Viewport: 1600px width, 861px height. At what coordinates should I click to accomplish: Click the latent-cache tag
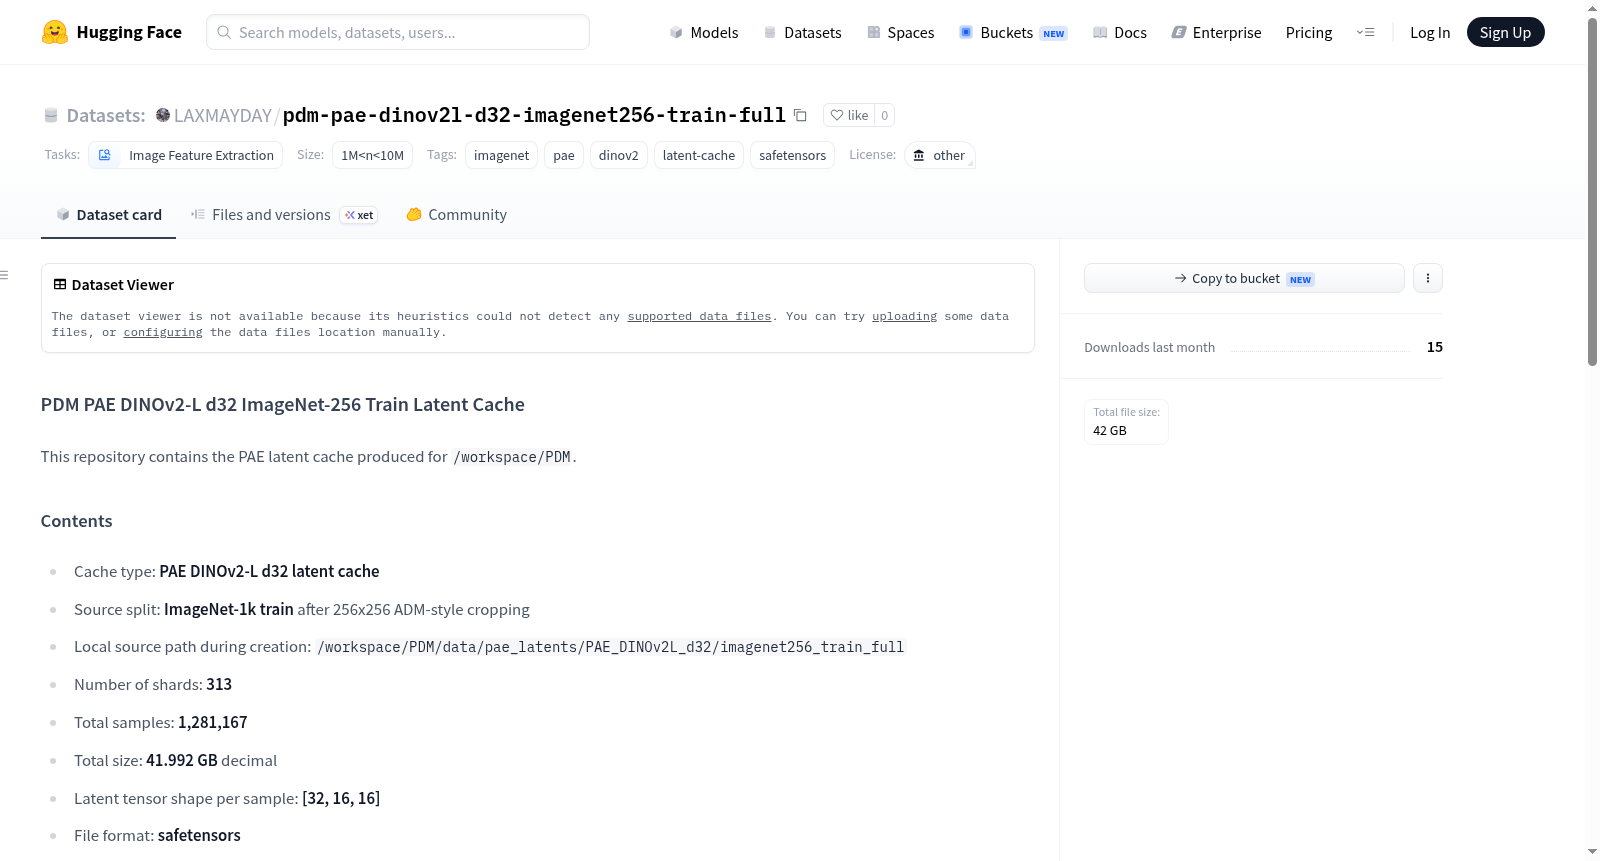[x=698, y=155]
